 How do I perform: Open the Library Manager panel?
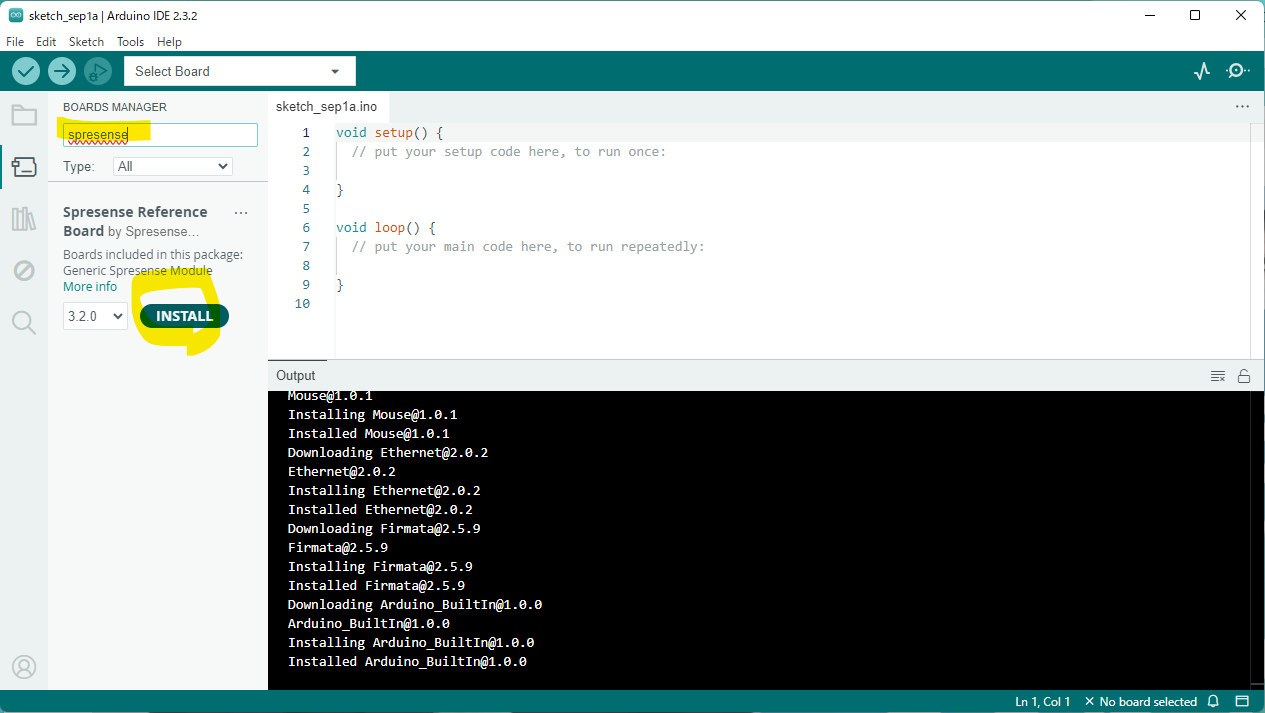(x=24, y=218)
